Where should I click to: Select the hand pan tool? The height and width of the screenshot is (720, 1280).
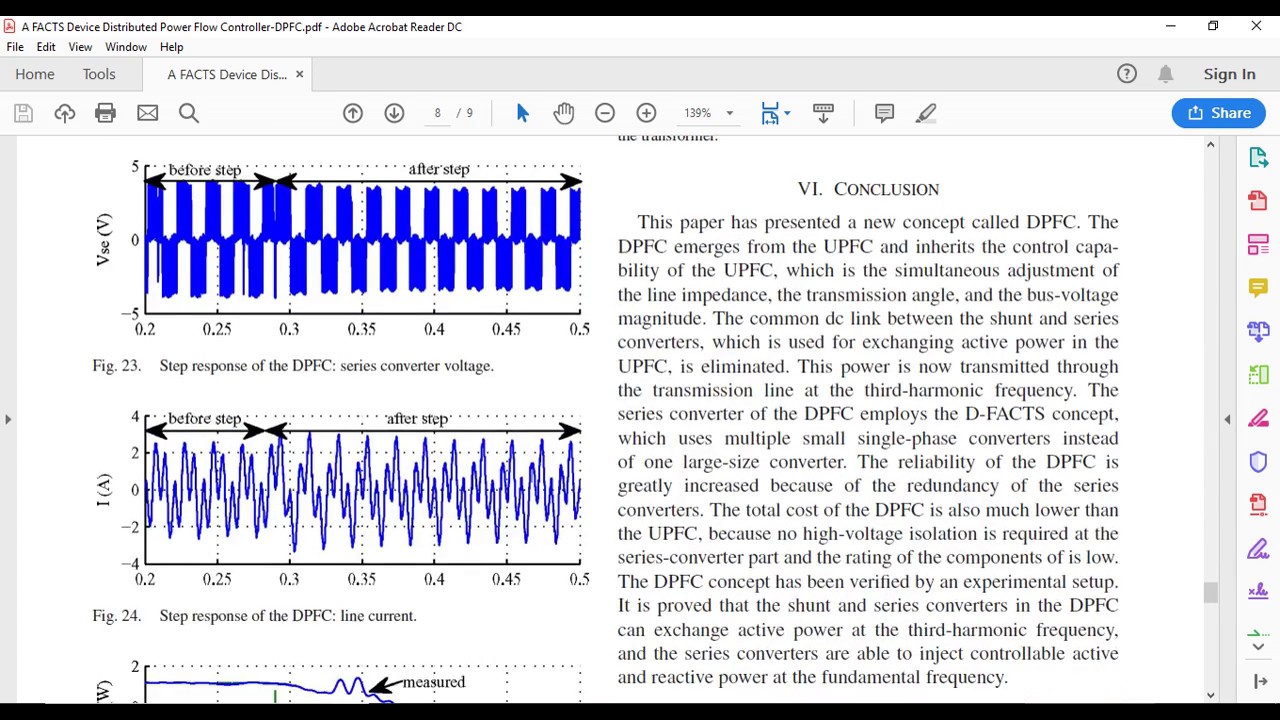pos(564,113)
